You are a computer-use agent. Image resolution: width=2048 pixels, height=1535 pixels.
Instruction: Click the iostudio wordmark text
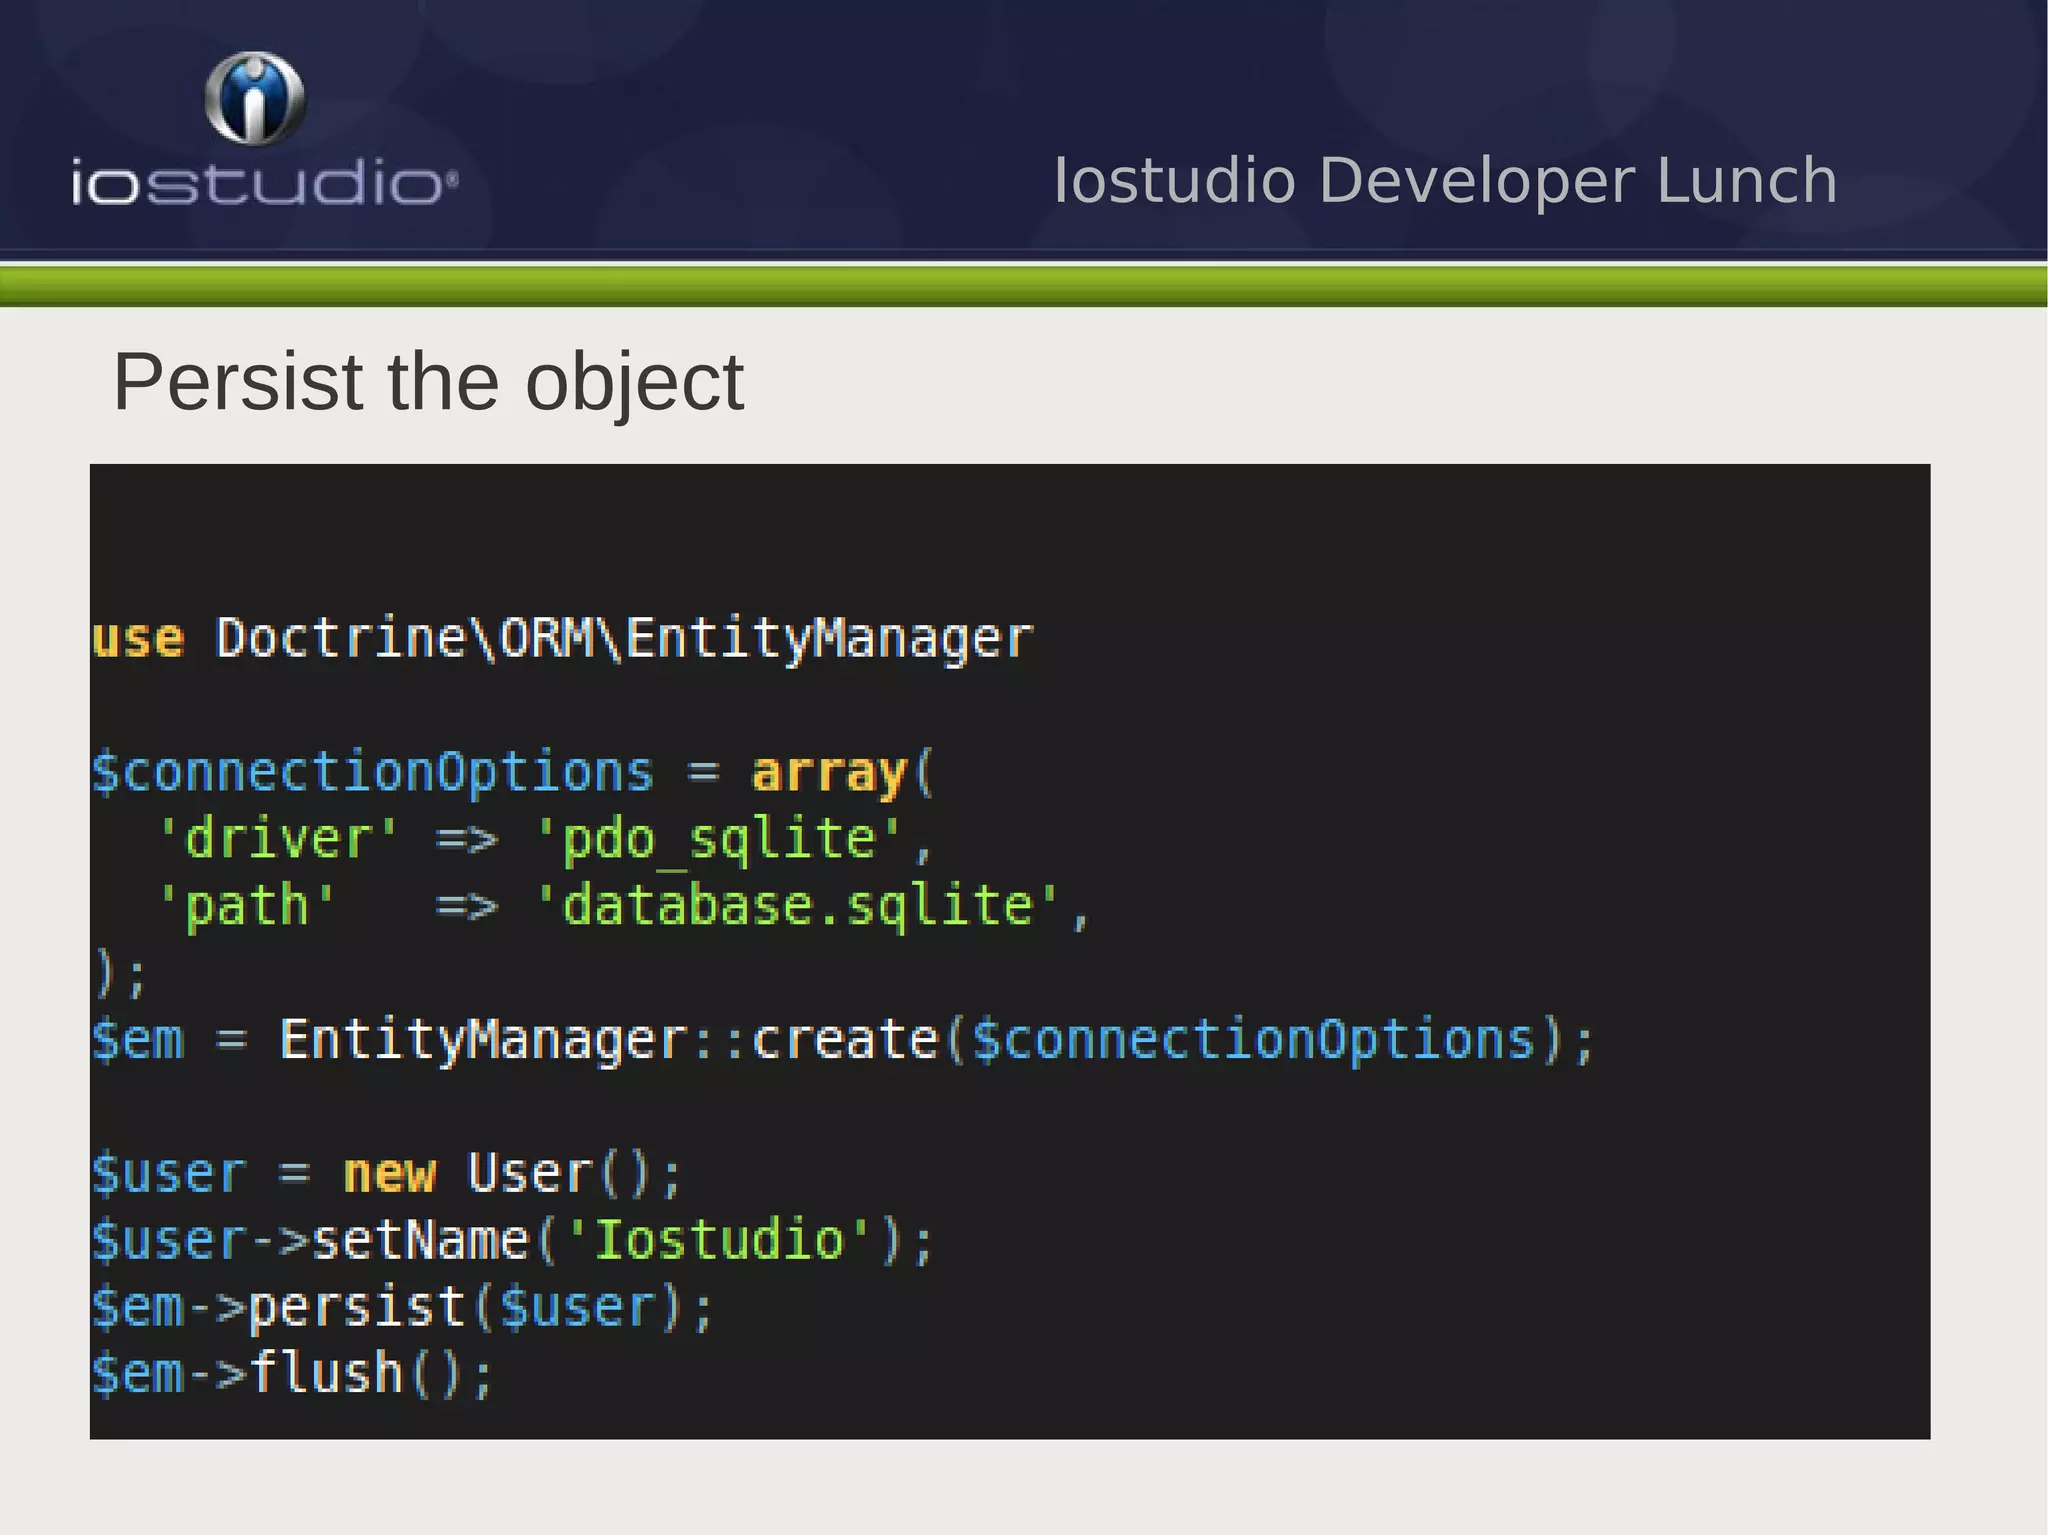[x=265, y=183]
